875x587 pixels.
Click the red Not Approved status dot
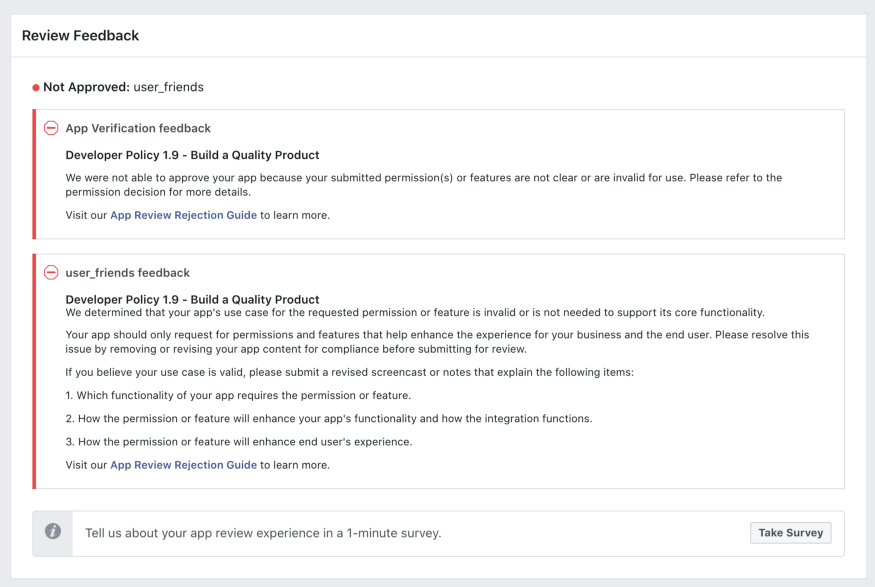[34, 87]
